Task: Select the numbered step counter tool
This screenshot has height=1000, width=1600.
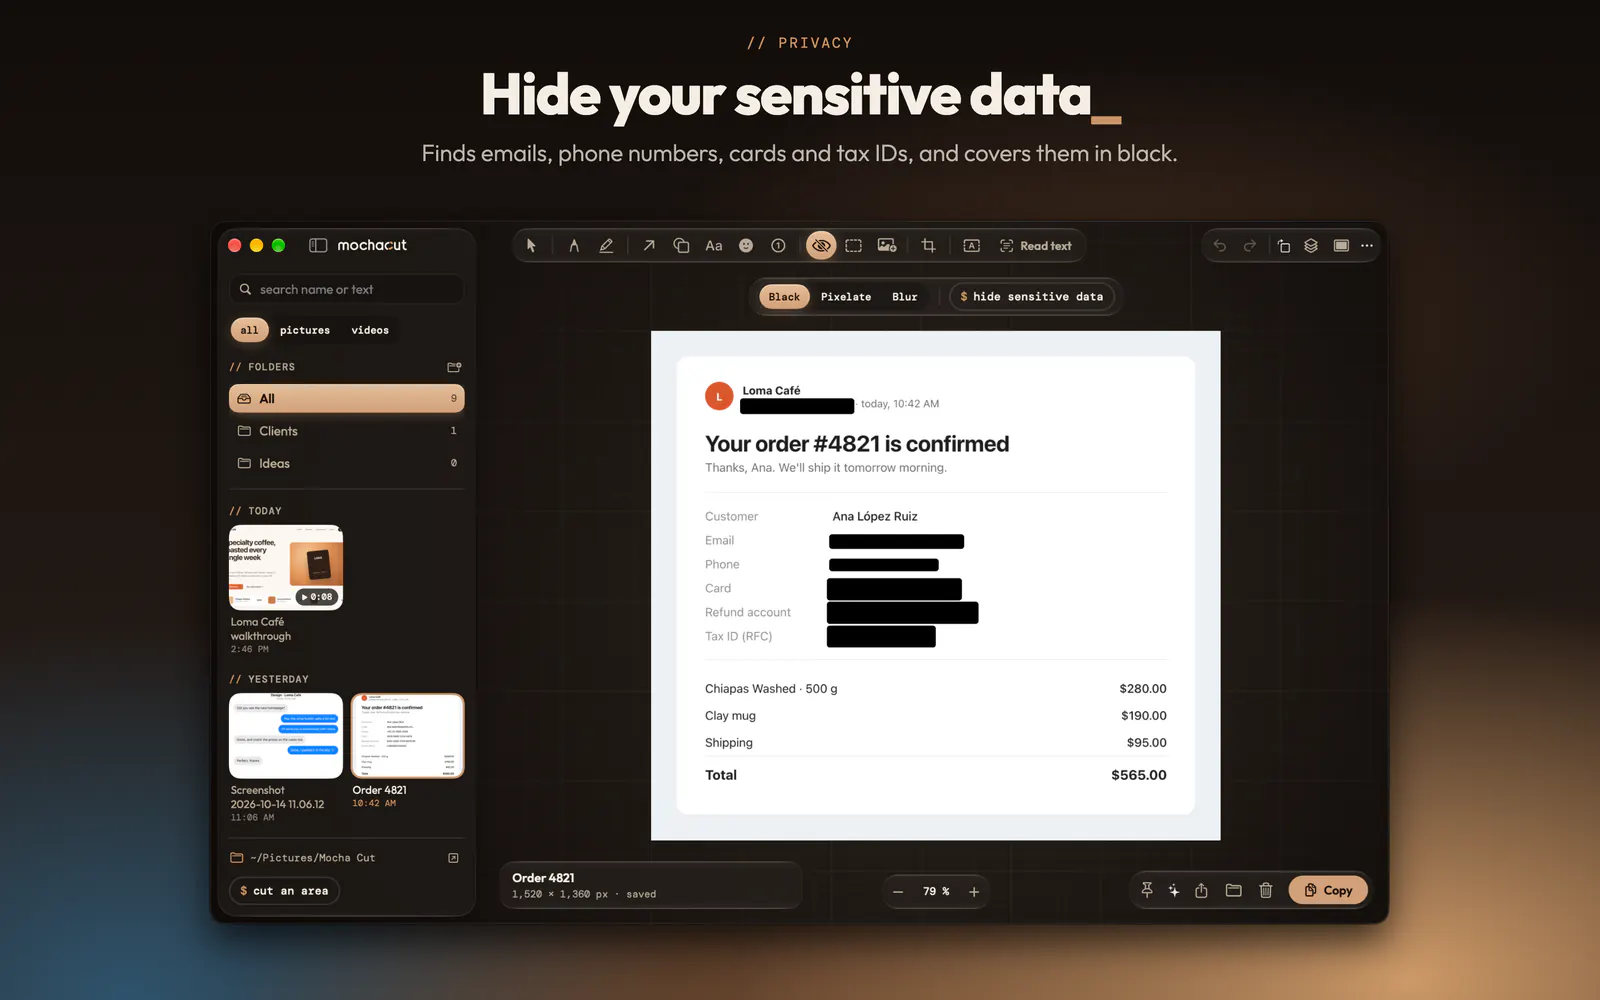Action: point(778,246)
